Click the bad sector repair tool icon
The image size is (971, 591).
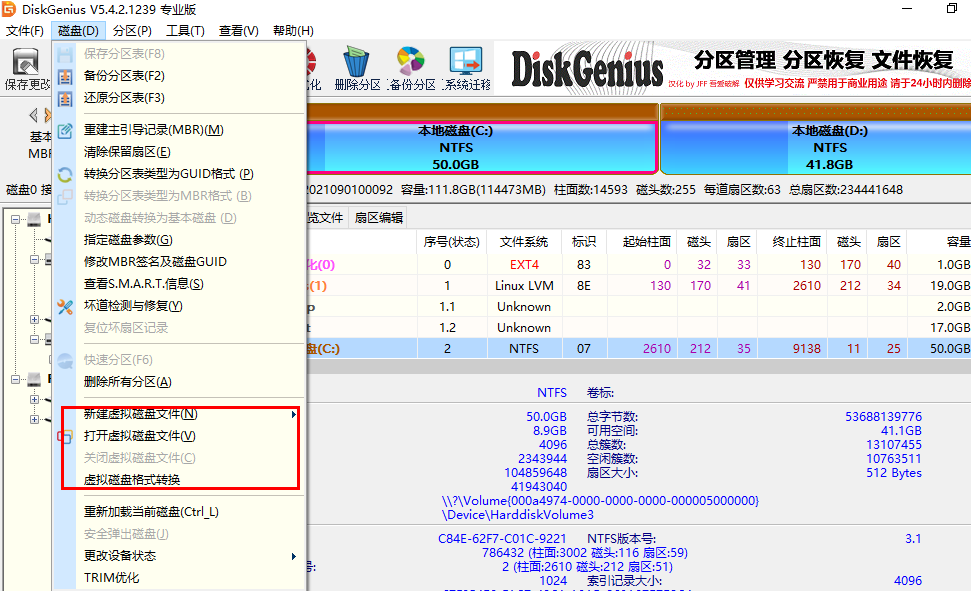(65, 306)
